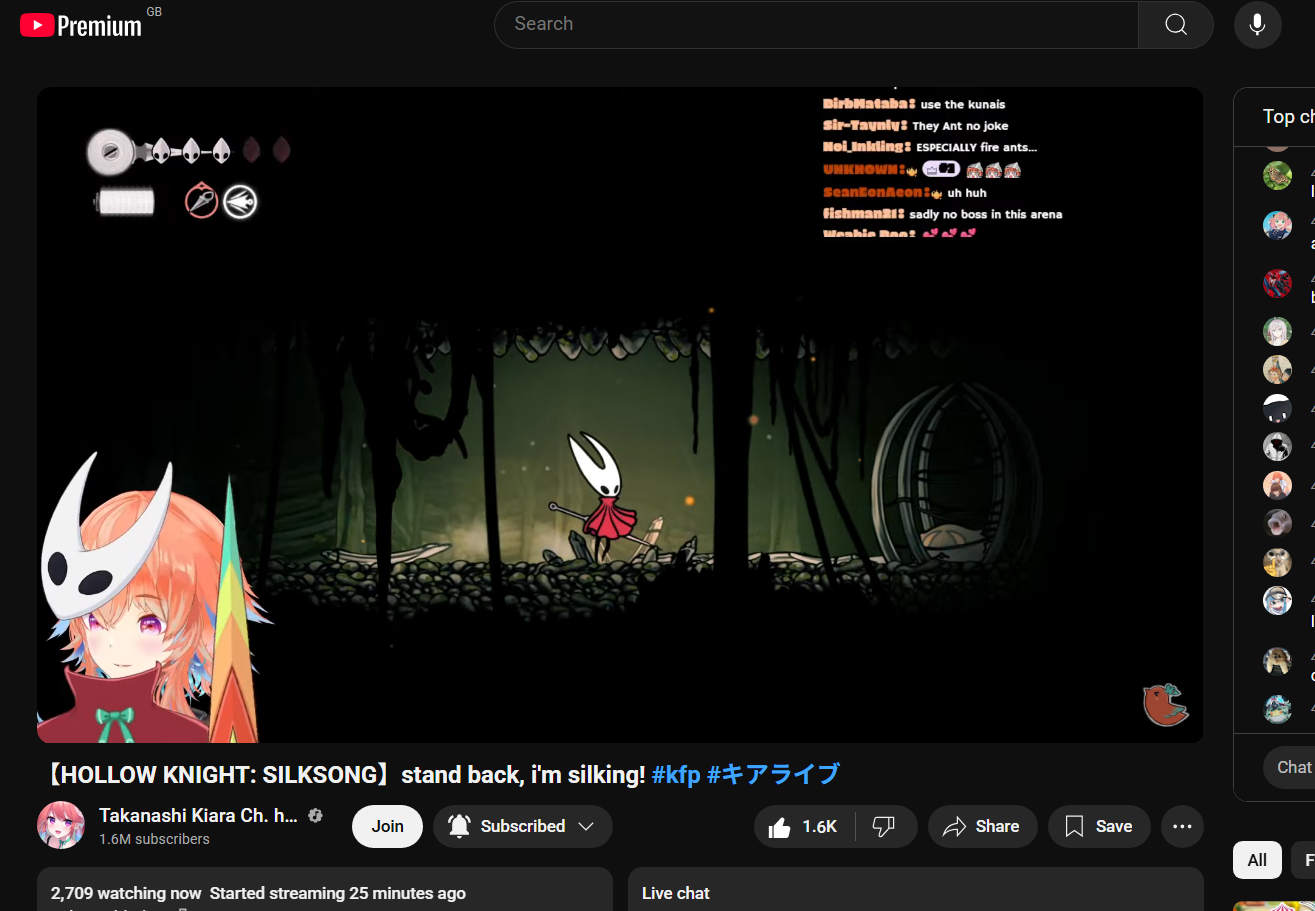Save the video to a playlist

click(1098, 826)
